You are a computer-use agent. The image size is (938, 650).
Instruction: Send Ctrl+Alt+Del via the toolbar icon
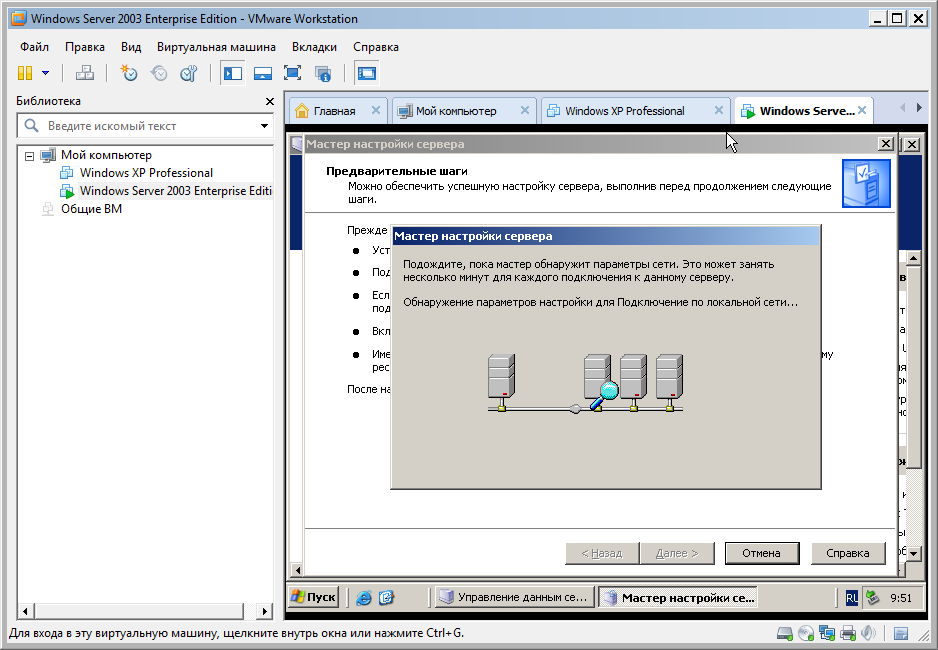tap(85, 74)
